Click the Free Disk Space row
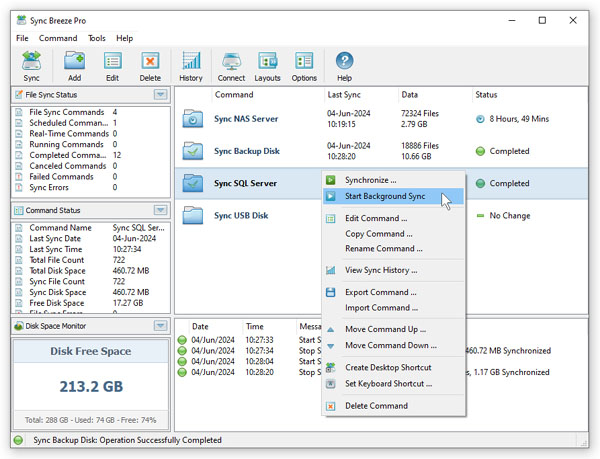Viewport: 600px width, 459px height. tap(91, 303)
